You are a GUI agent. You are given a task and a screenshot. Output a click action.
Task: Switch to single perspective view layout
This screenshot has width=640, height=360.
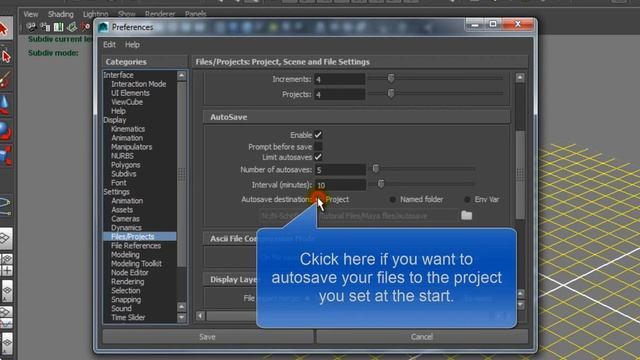[5, 238]
